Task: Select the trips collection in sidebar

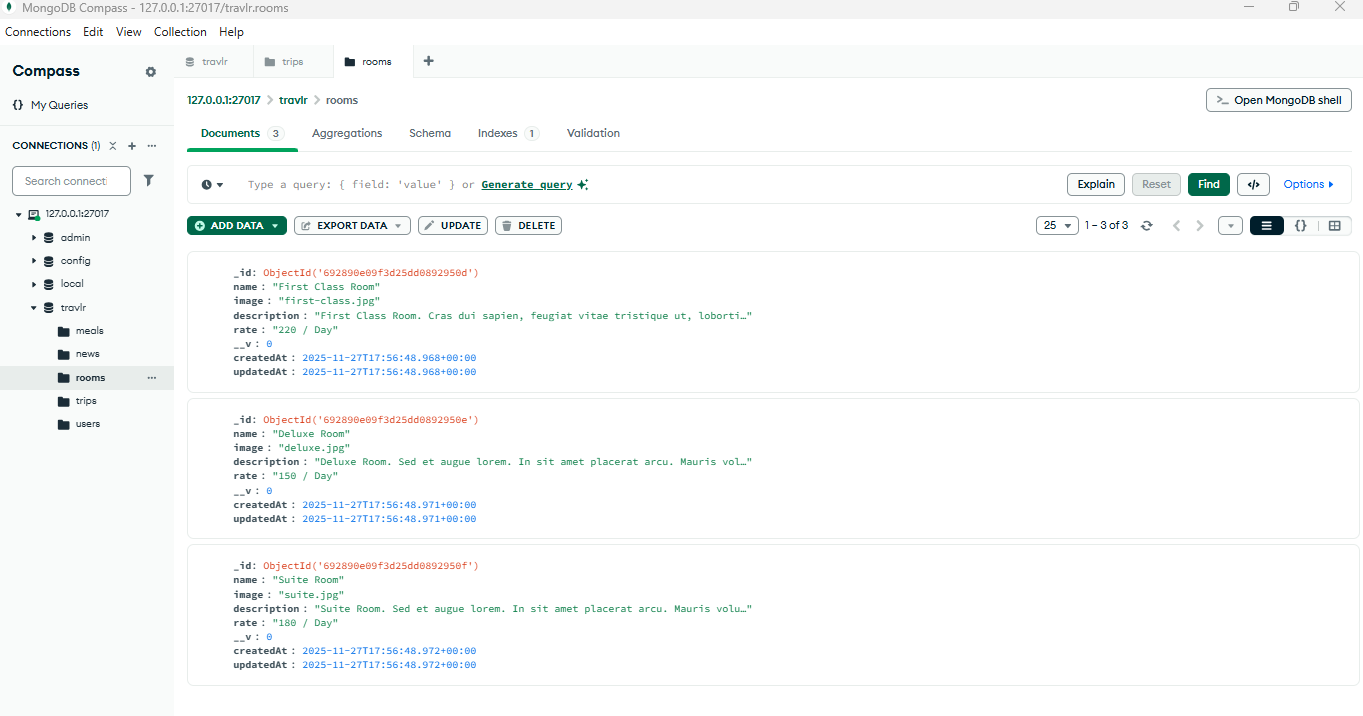Action: click(x=86, y=401)
